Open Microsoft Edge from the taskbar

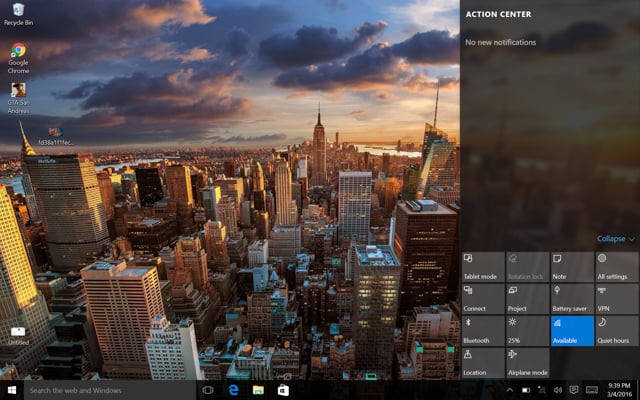coord(233,390)
